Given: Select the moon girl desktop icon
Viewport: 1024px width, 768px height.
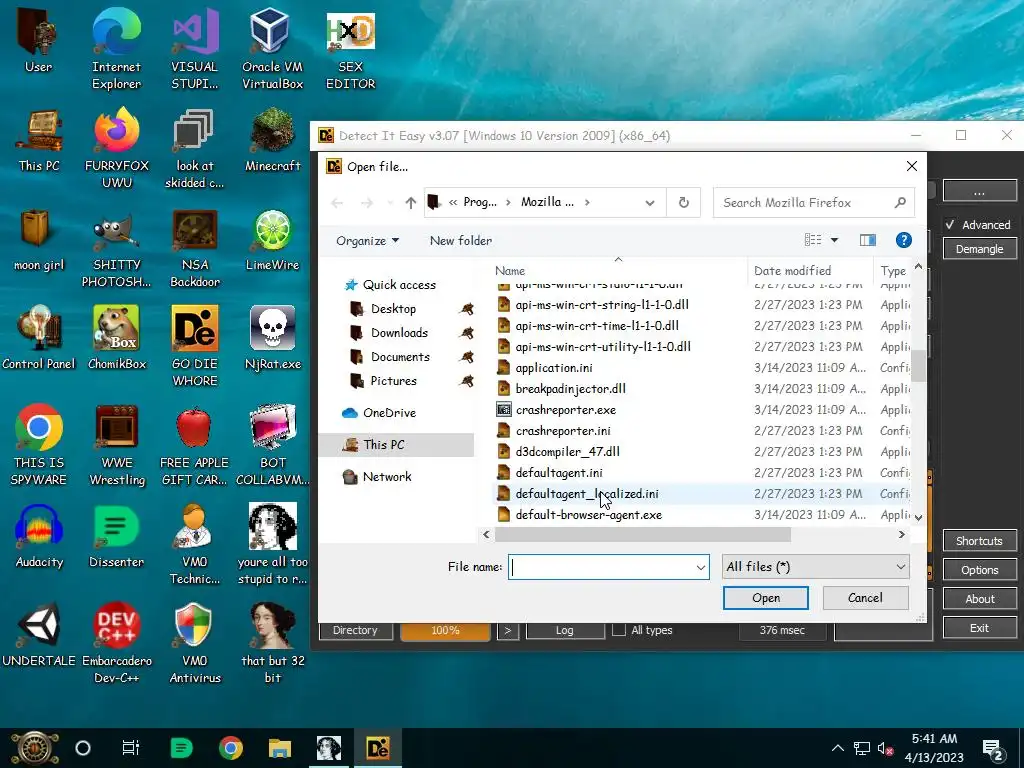Looking at the screenshot, I should (39, 240).
